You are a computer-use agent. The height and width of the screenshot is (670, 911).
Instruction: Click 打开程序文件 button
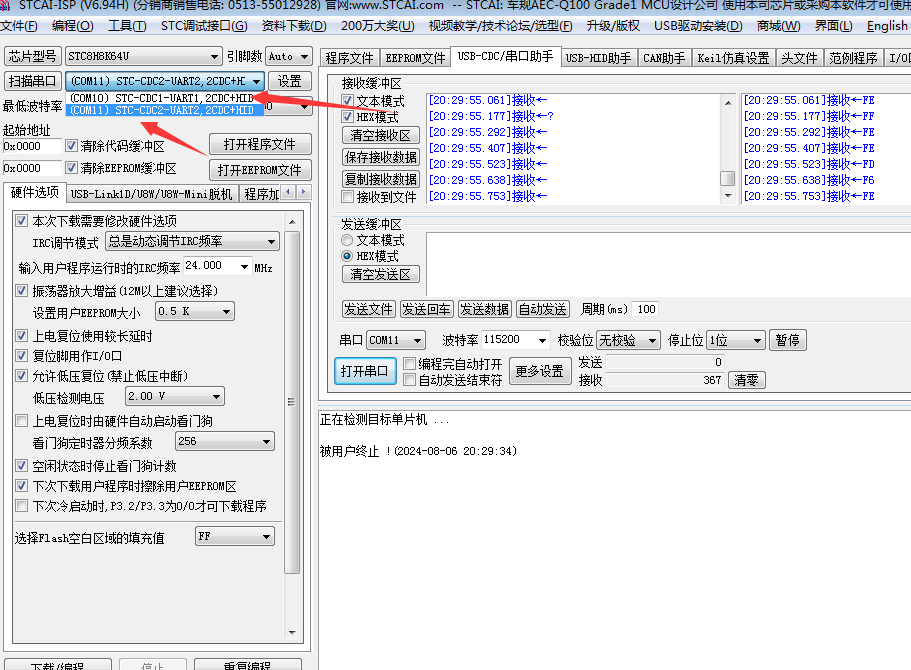coord(260,144)
